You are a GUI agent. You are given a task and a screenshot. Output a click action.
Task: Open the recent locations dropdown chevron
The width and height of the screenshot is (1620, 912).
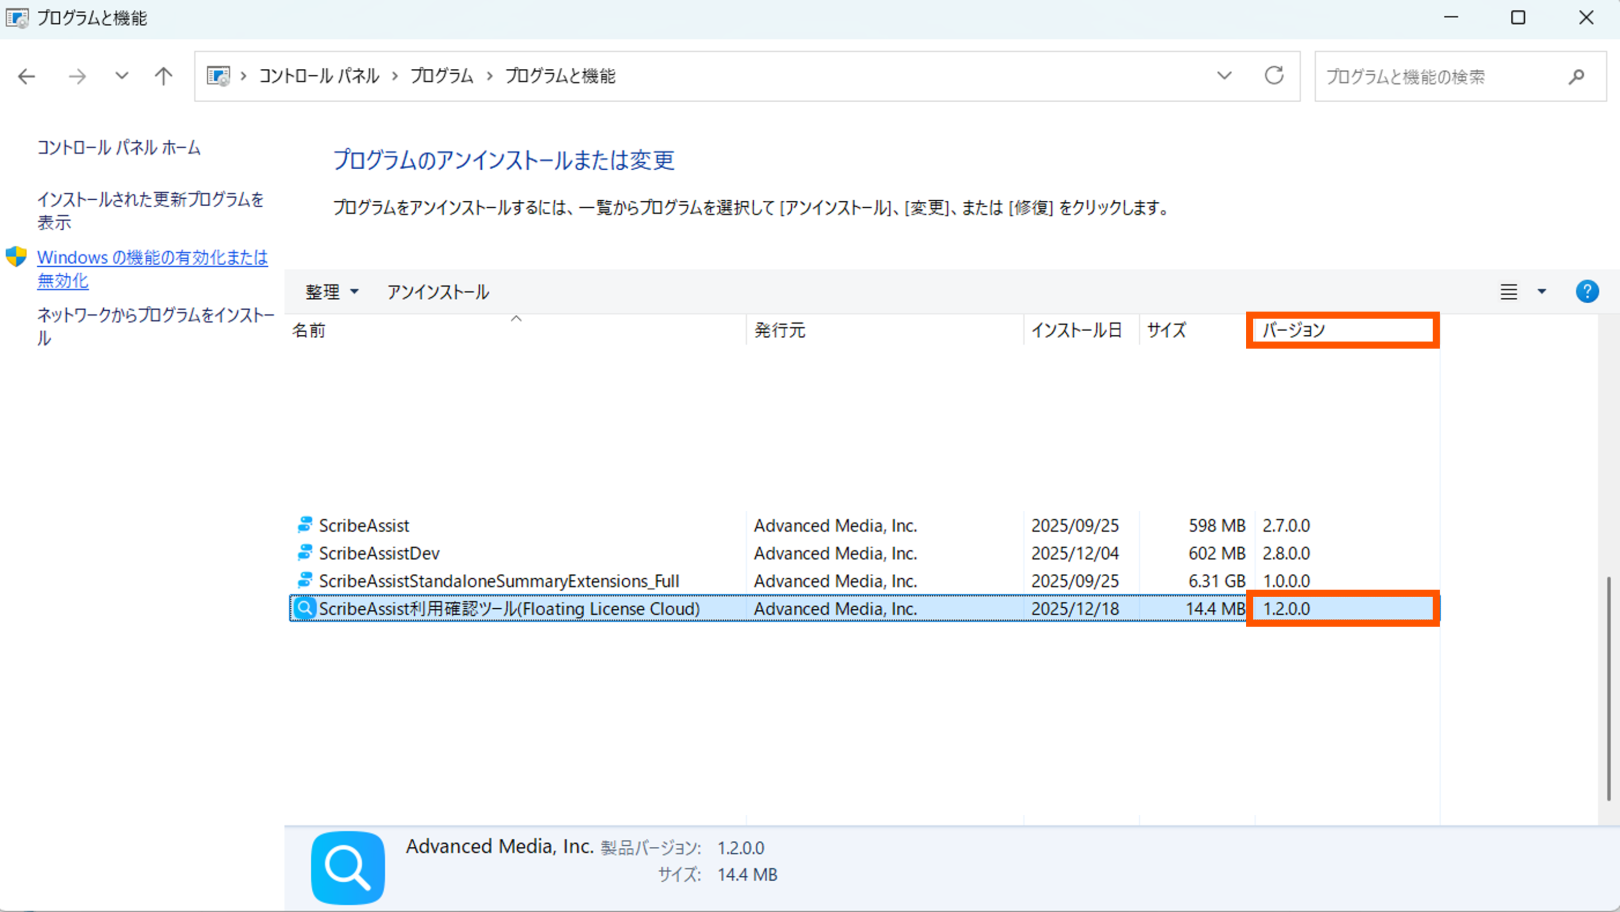tap(121, 76)
